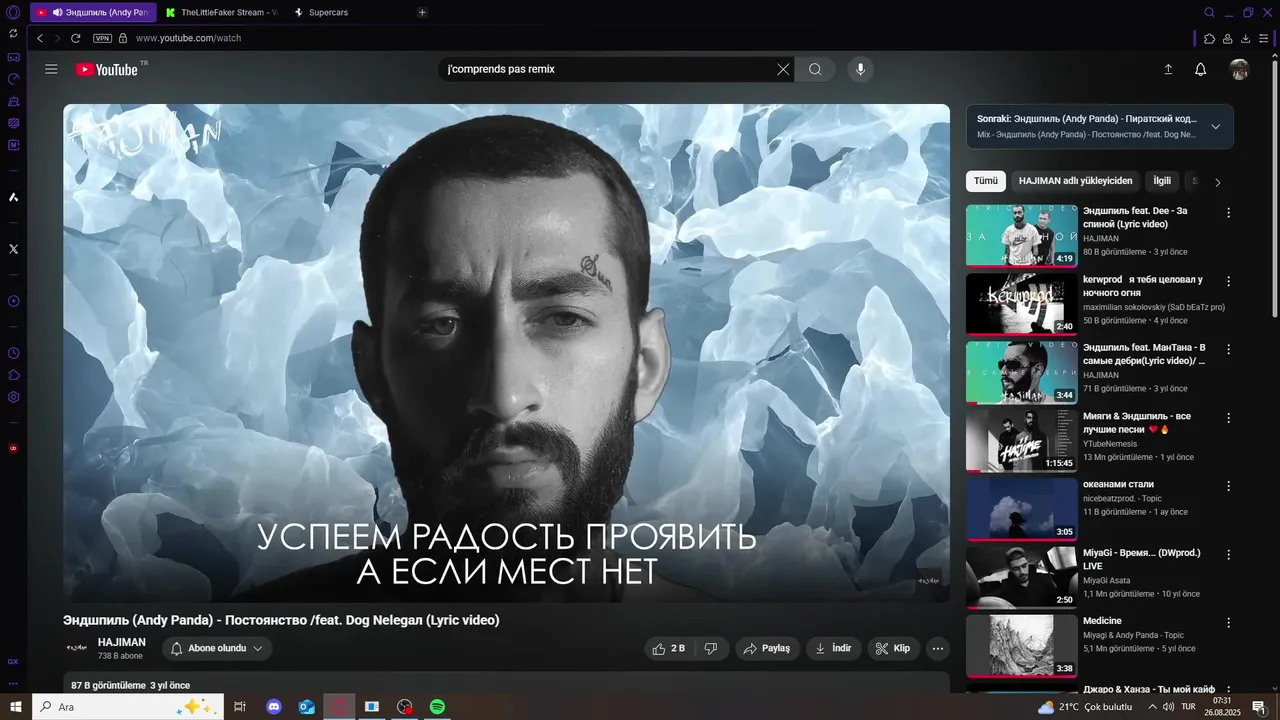The height and width of the screenshot is (720, 1280).
Task: Open the YouTube notifications bell
Action: click(x=1201, y=69)
